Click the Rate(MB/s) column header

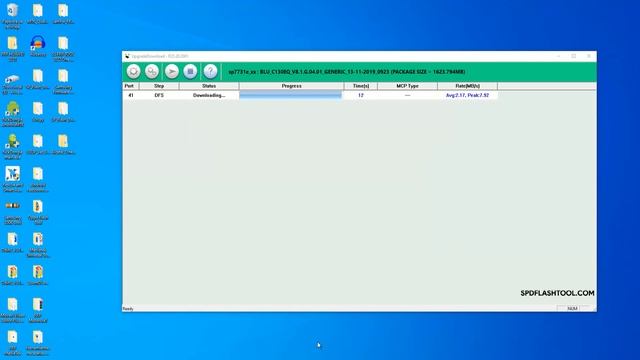click(x=467, y=86)
